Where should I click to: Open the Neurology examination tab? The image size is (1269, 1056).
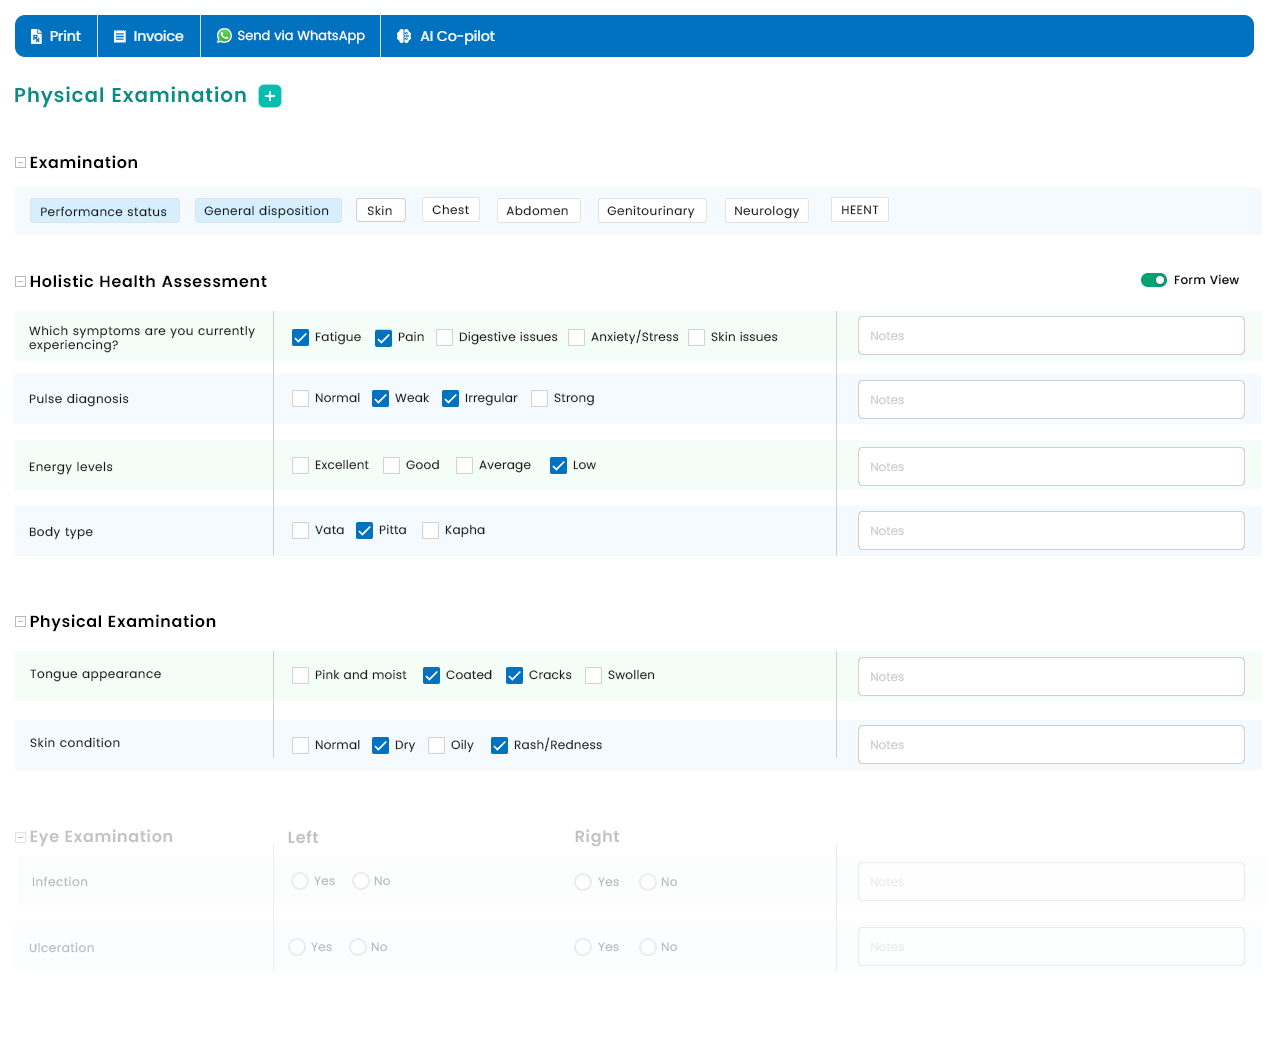pyautogui.click(x=766, y=211)
